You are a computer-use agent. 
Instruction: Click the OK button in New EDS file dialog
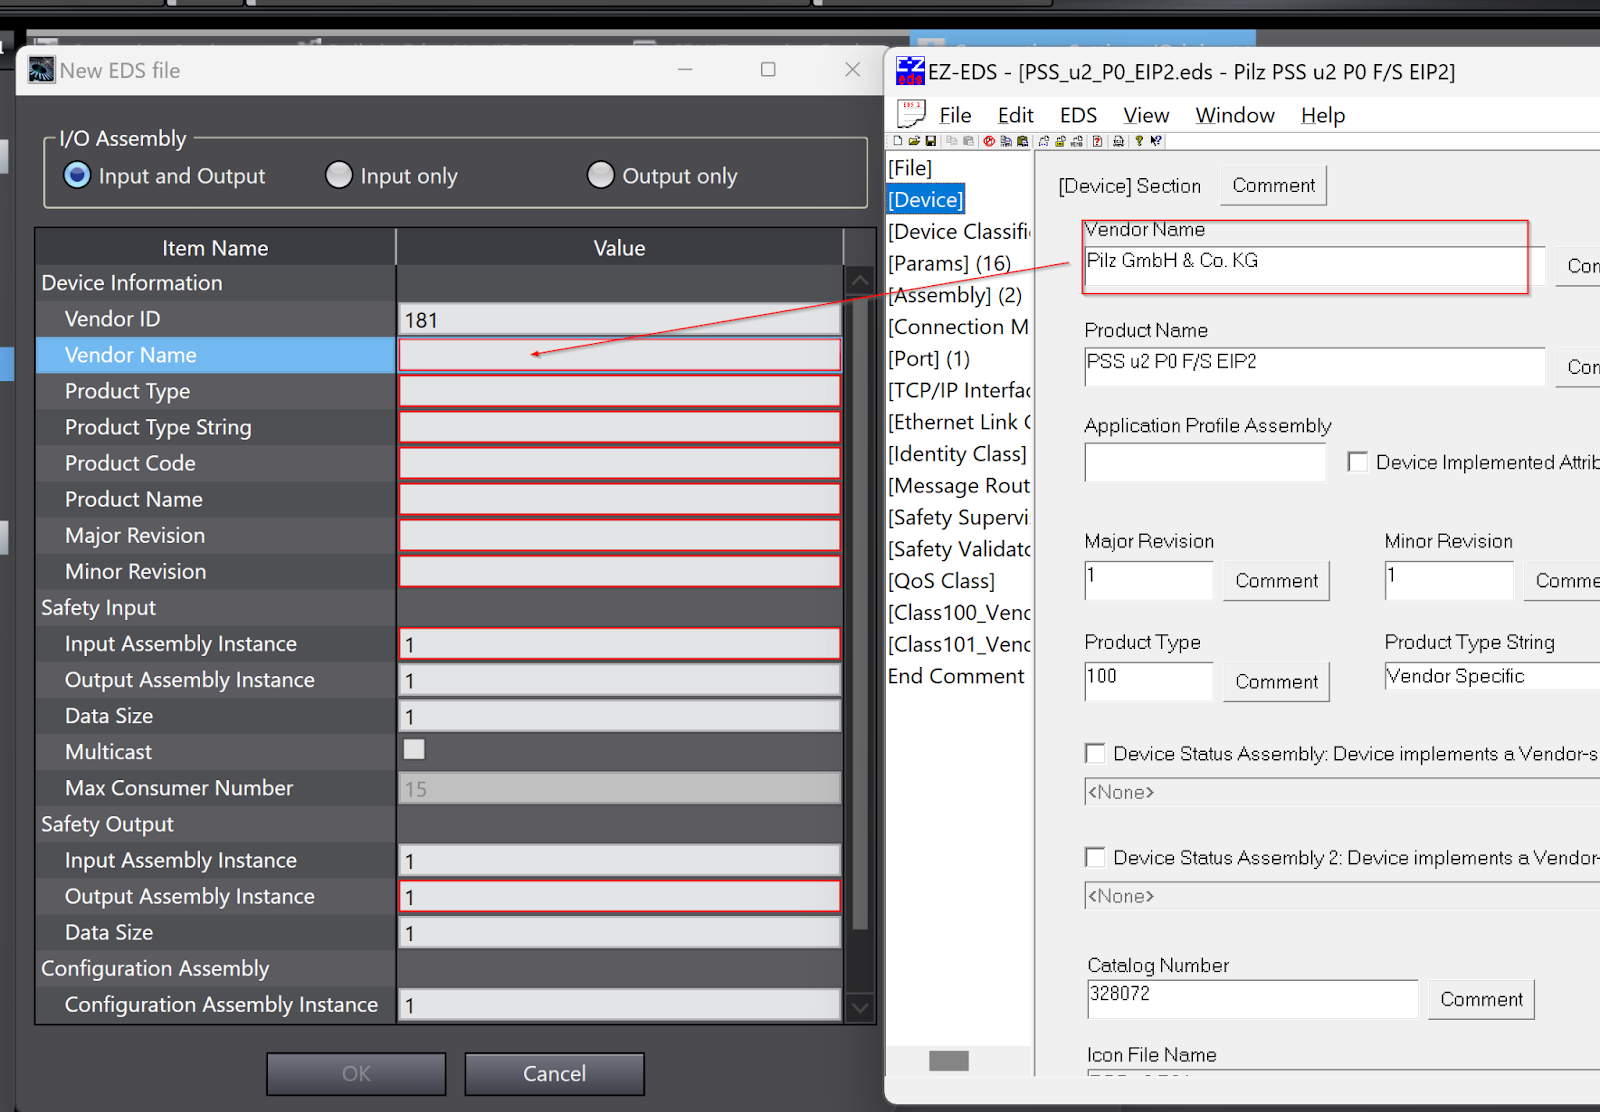(356, 1073)
